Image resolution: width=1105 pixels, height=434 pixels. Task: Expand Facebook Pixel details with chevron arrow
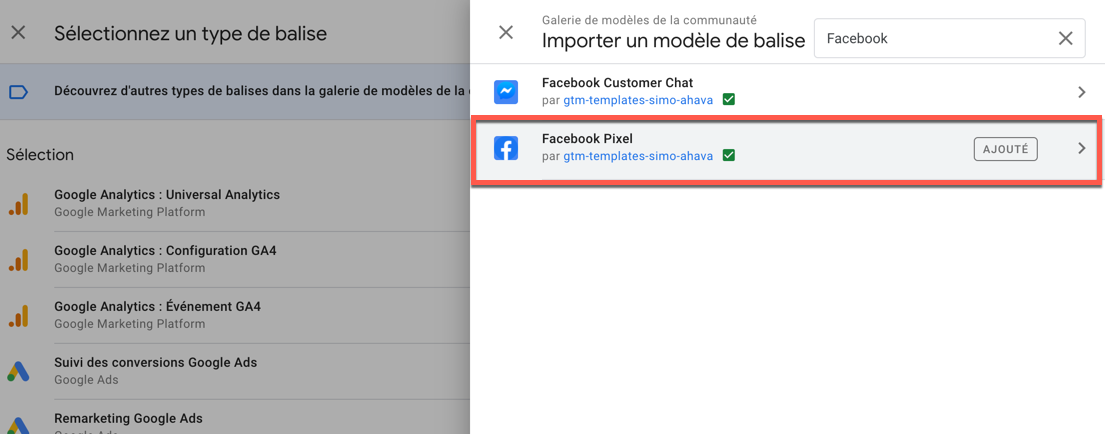pos(1081,148)
